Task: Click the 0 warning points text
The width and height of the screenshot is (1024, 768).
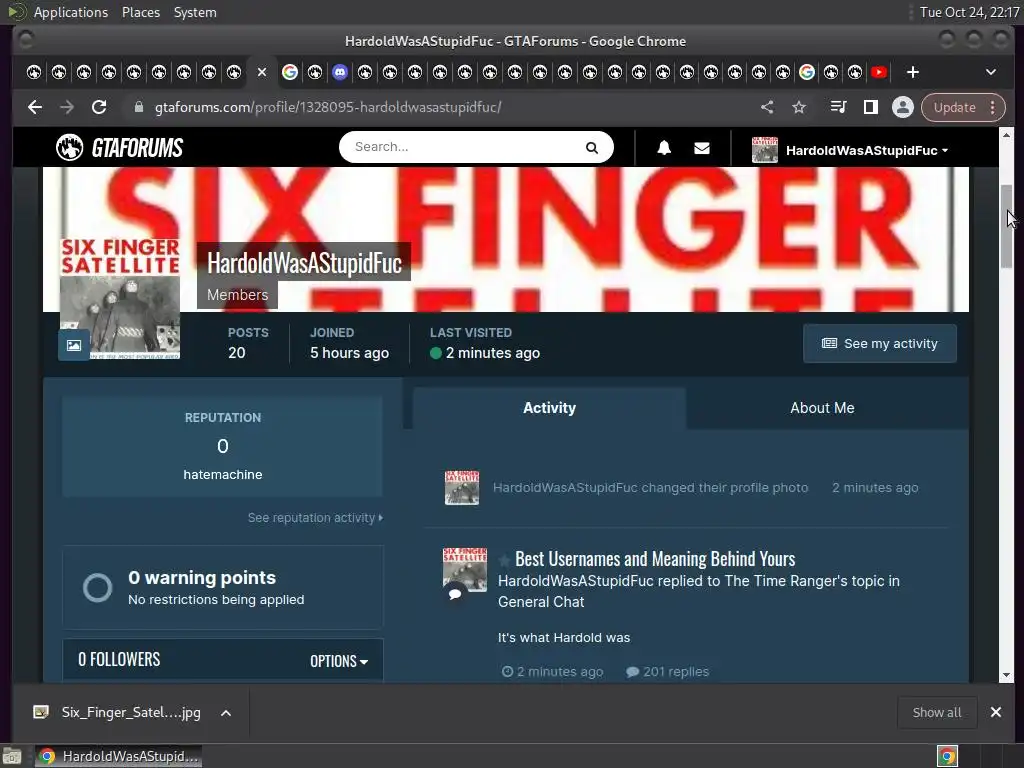Action: coord(202,577)
